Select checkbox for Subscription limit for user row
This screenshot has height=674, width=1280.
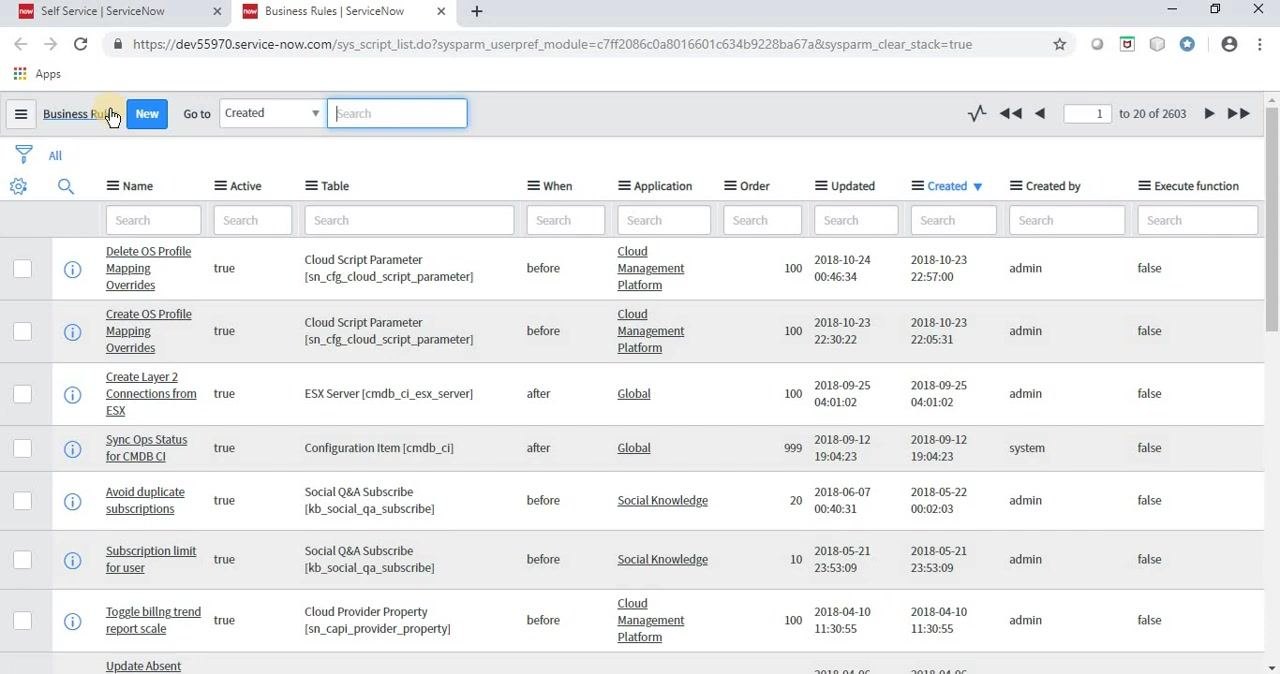(22, 559)
